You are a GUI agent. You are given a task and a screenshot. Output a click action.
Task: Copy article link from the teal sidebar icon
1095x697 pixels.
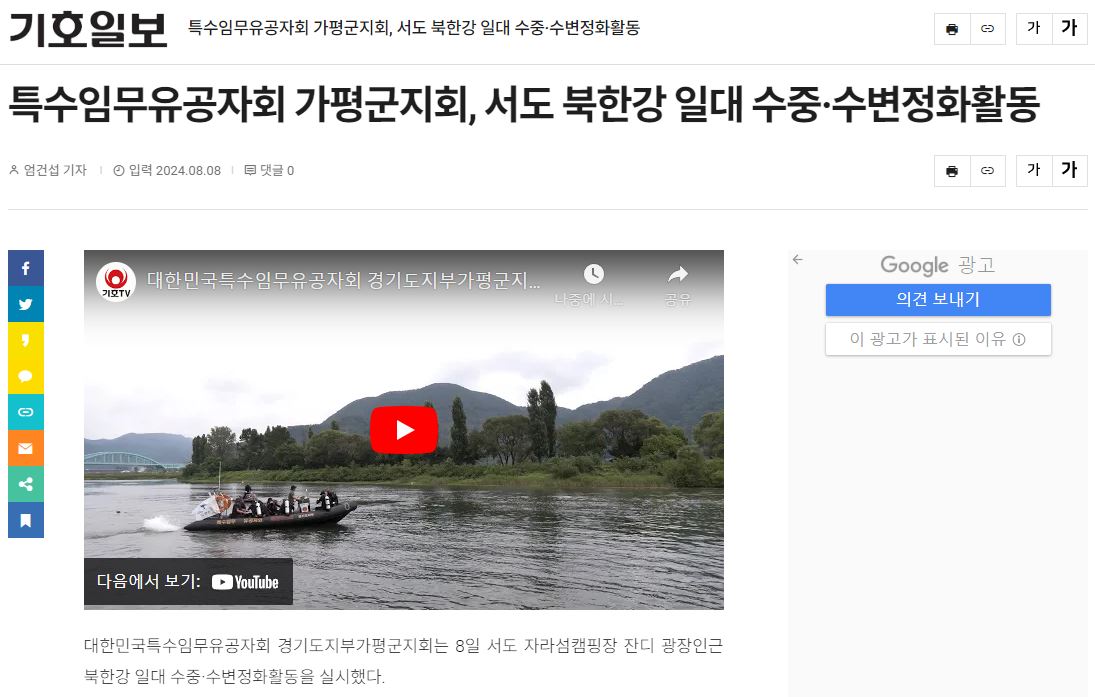pyautogui.click(x=26, y=412)
